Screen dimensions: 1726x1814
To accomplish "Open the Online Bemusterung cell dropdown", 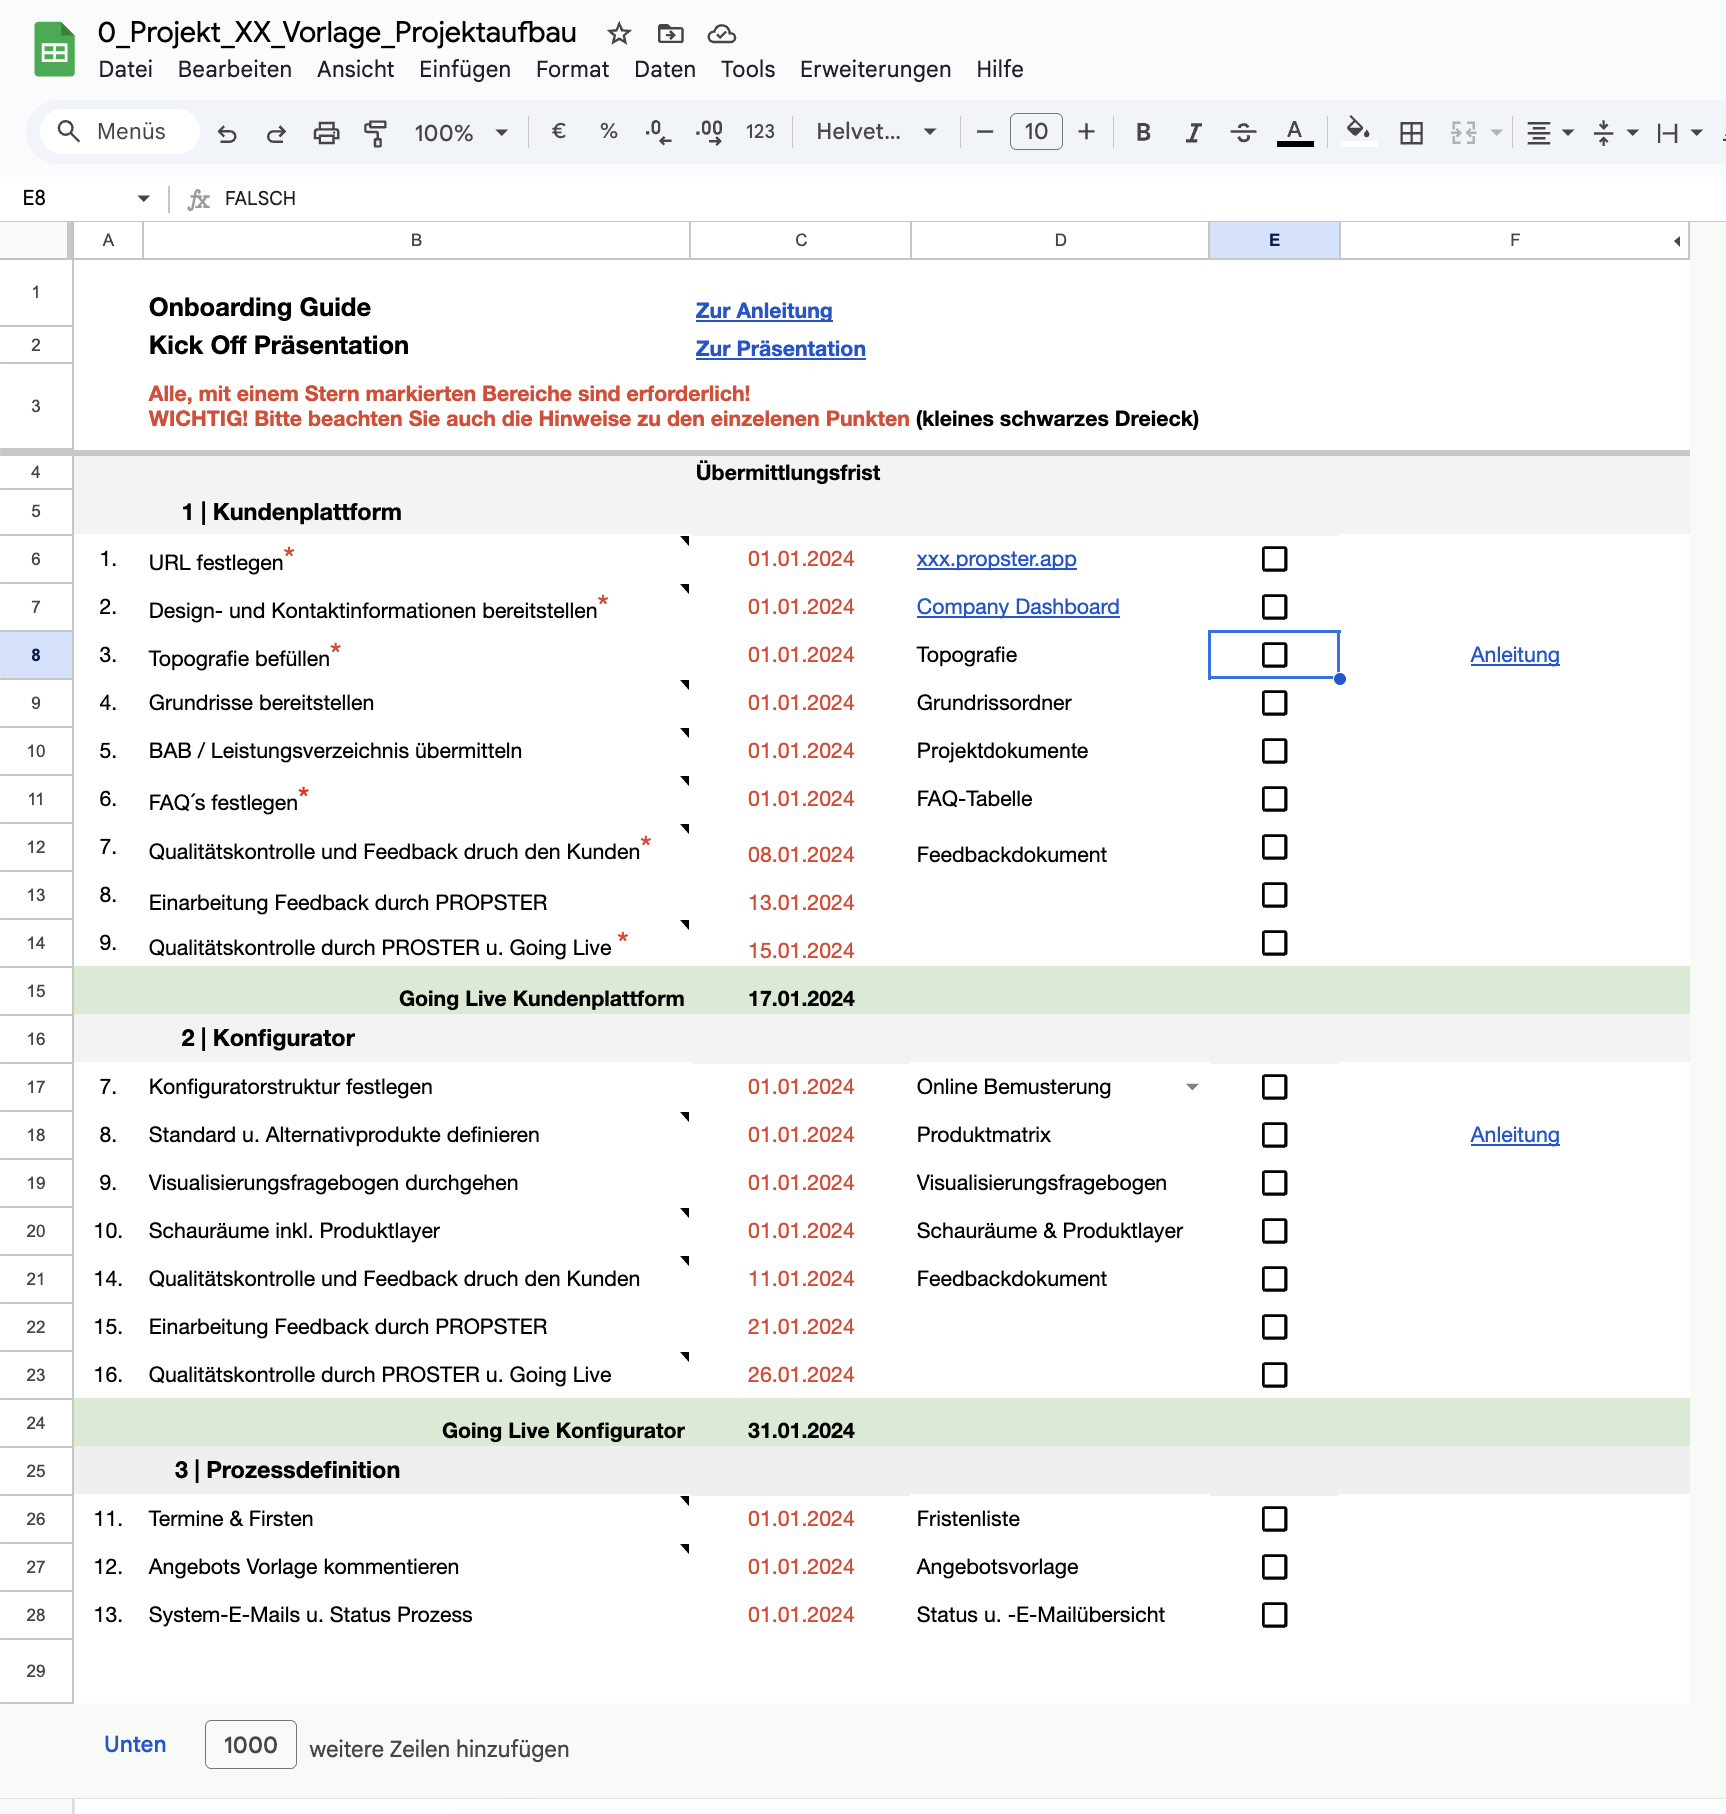I will tap(1192, 1087).
